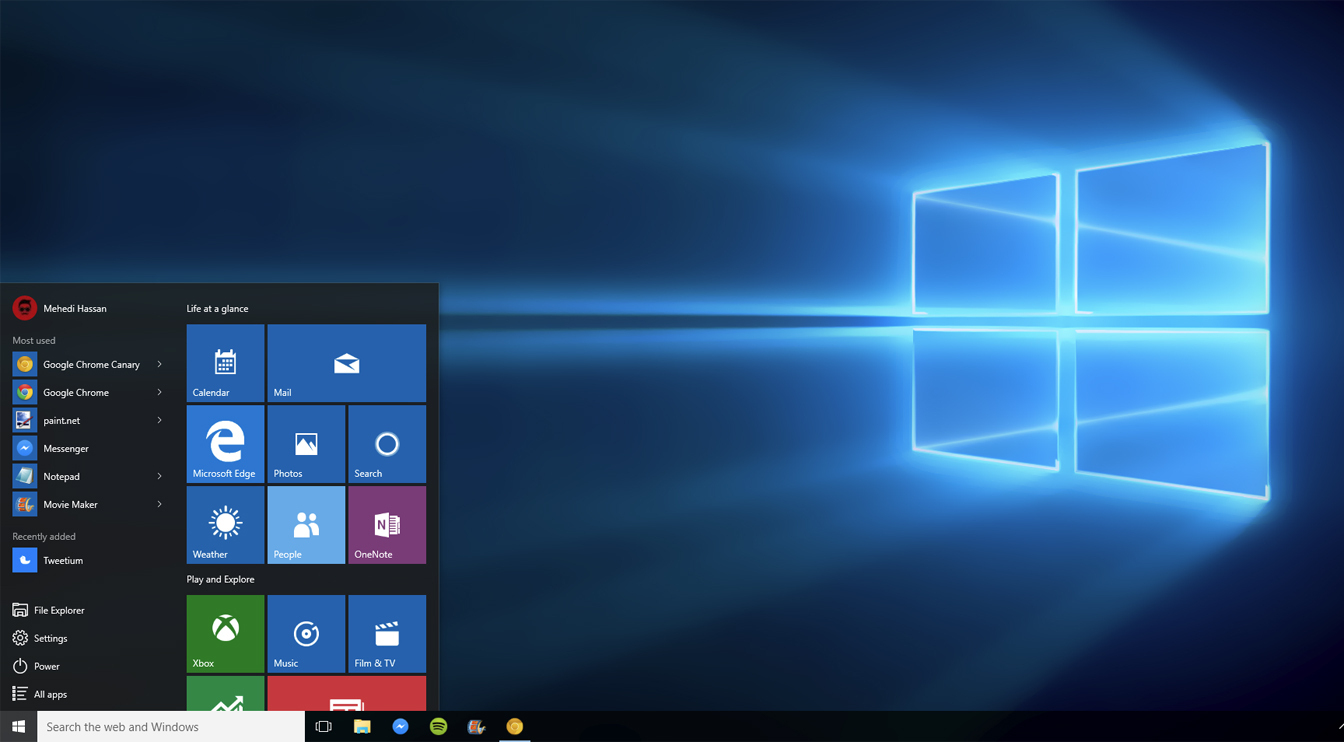
Task: Launch Xbox from the Play and Explore section
Action: [x=225, y=632]
